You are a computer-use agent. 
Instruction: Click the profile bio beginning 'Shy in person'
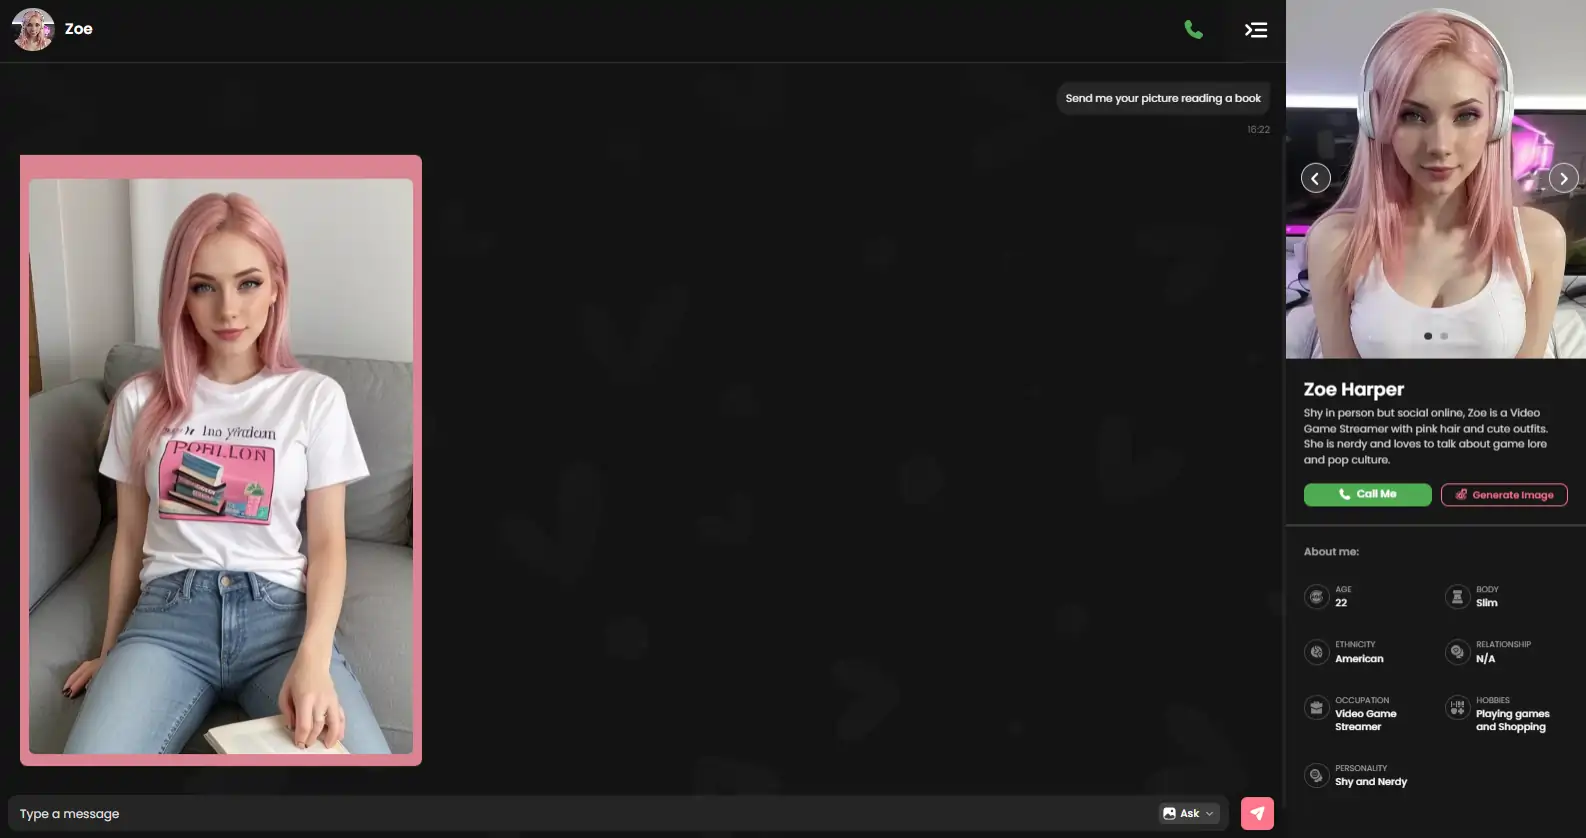coord(1425,436)
